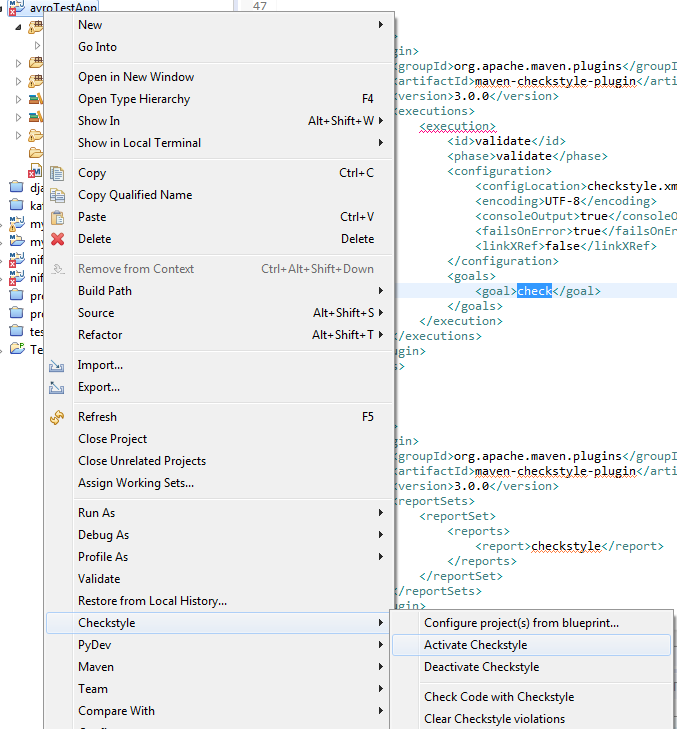Click the Refresh arrows icon
This screenshot has width=677, height=729.
pyautogui.click(x=57, y=418)
